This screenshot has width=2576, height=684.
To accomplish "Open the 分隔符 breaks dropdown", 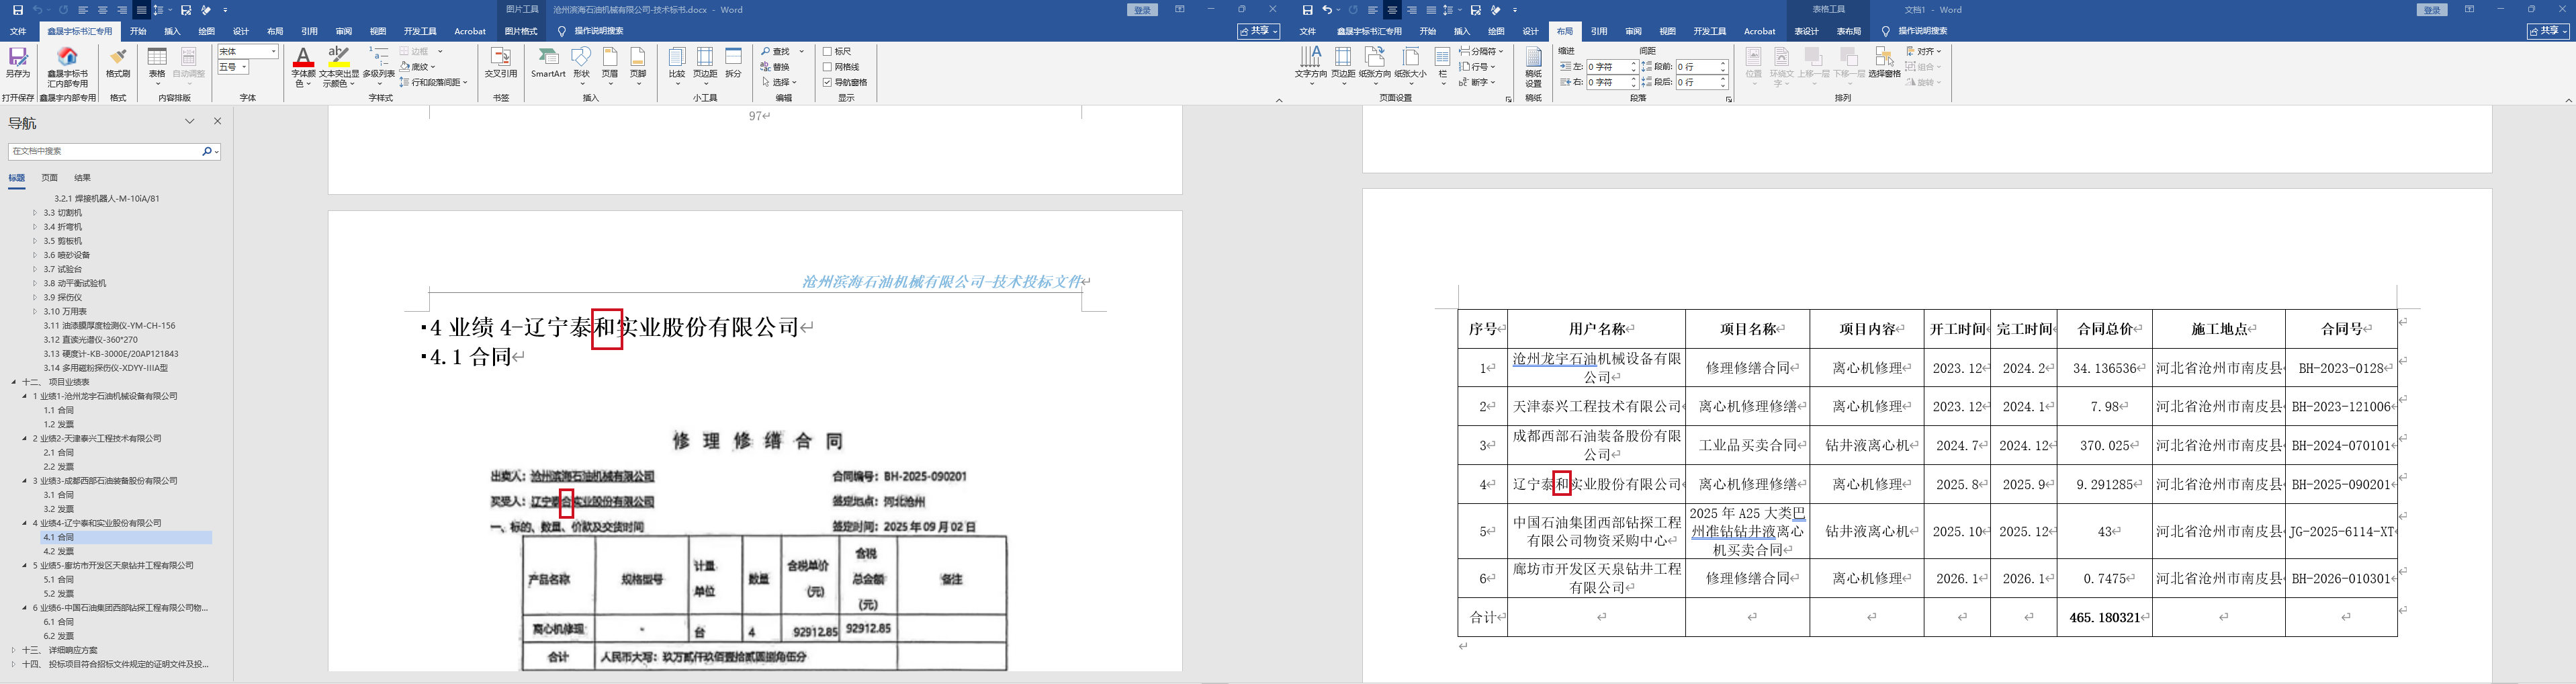I will coord(1481,51).
